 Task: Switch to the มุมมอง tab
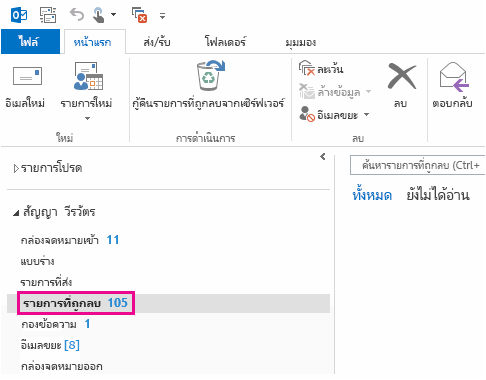[x=301, y=42]
